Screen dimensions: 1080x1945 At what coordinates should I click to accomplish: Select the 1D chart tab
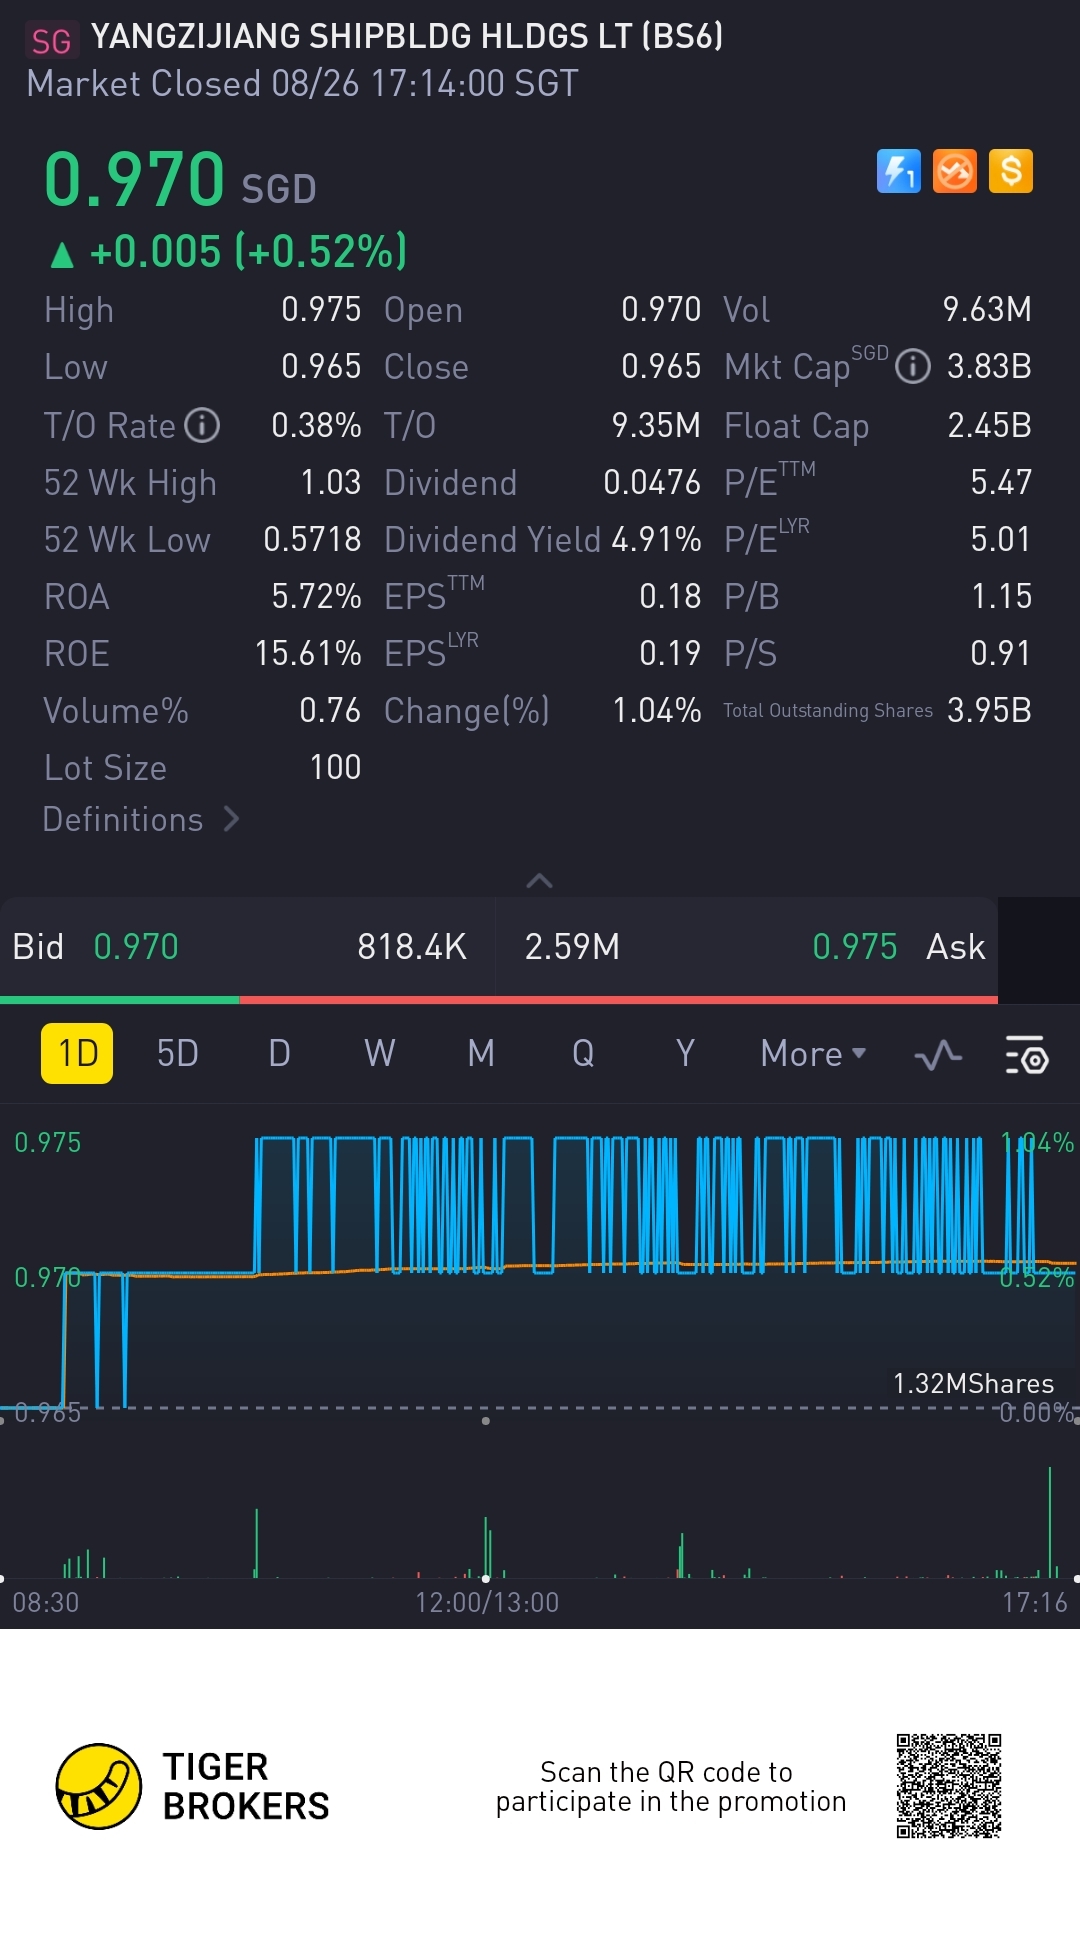pos(77,1054)
